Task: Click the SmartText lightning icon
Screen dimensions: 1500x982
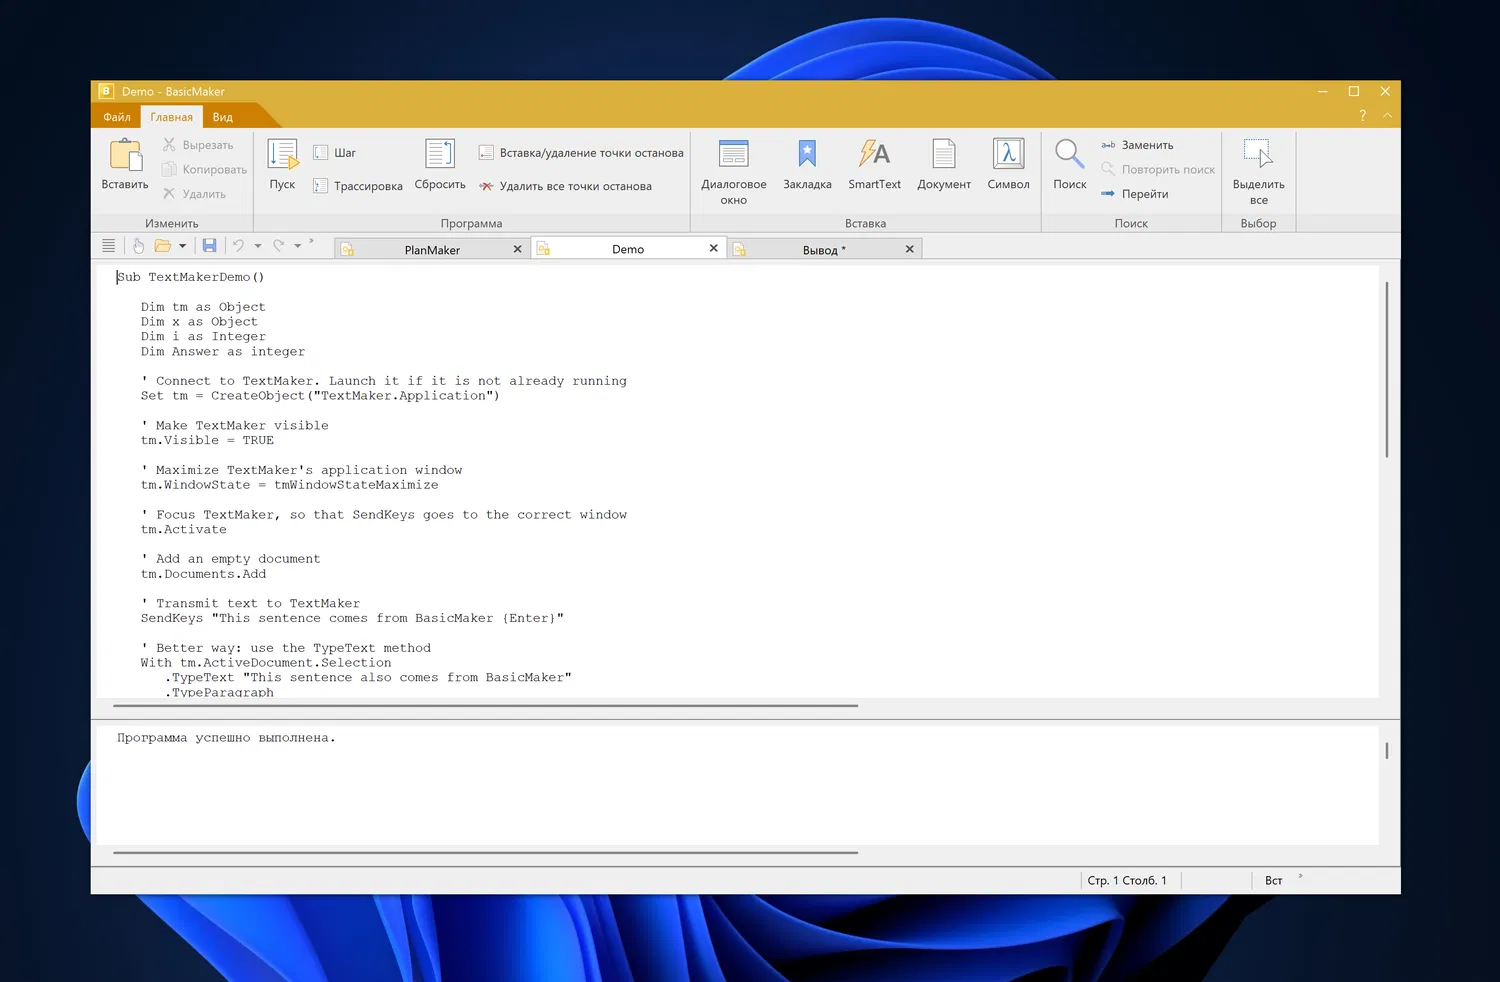Action: [x=874, y=155]
